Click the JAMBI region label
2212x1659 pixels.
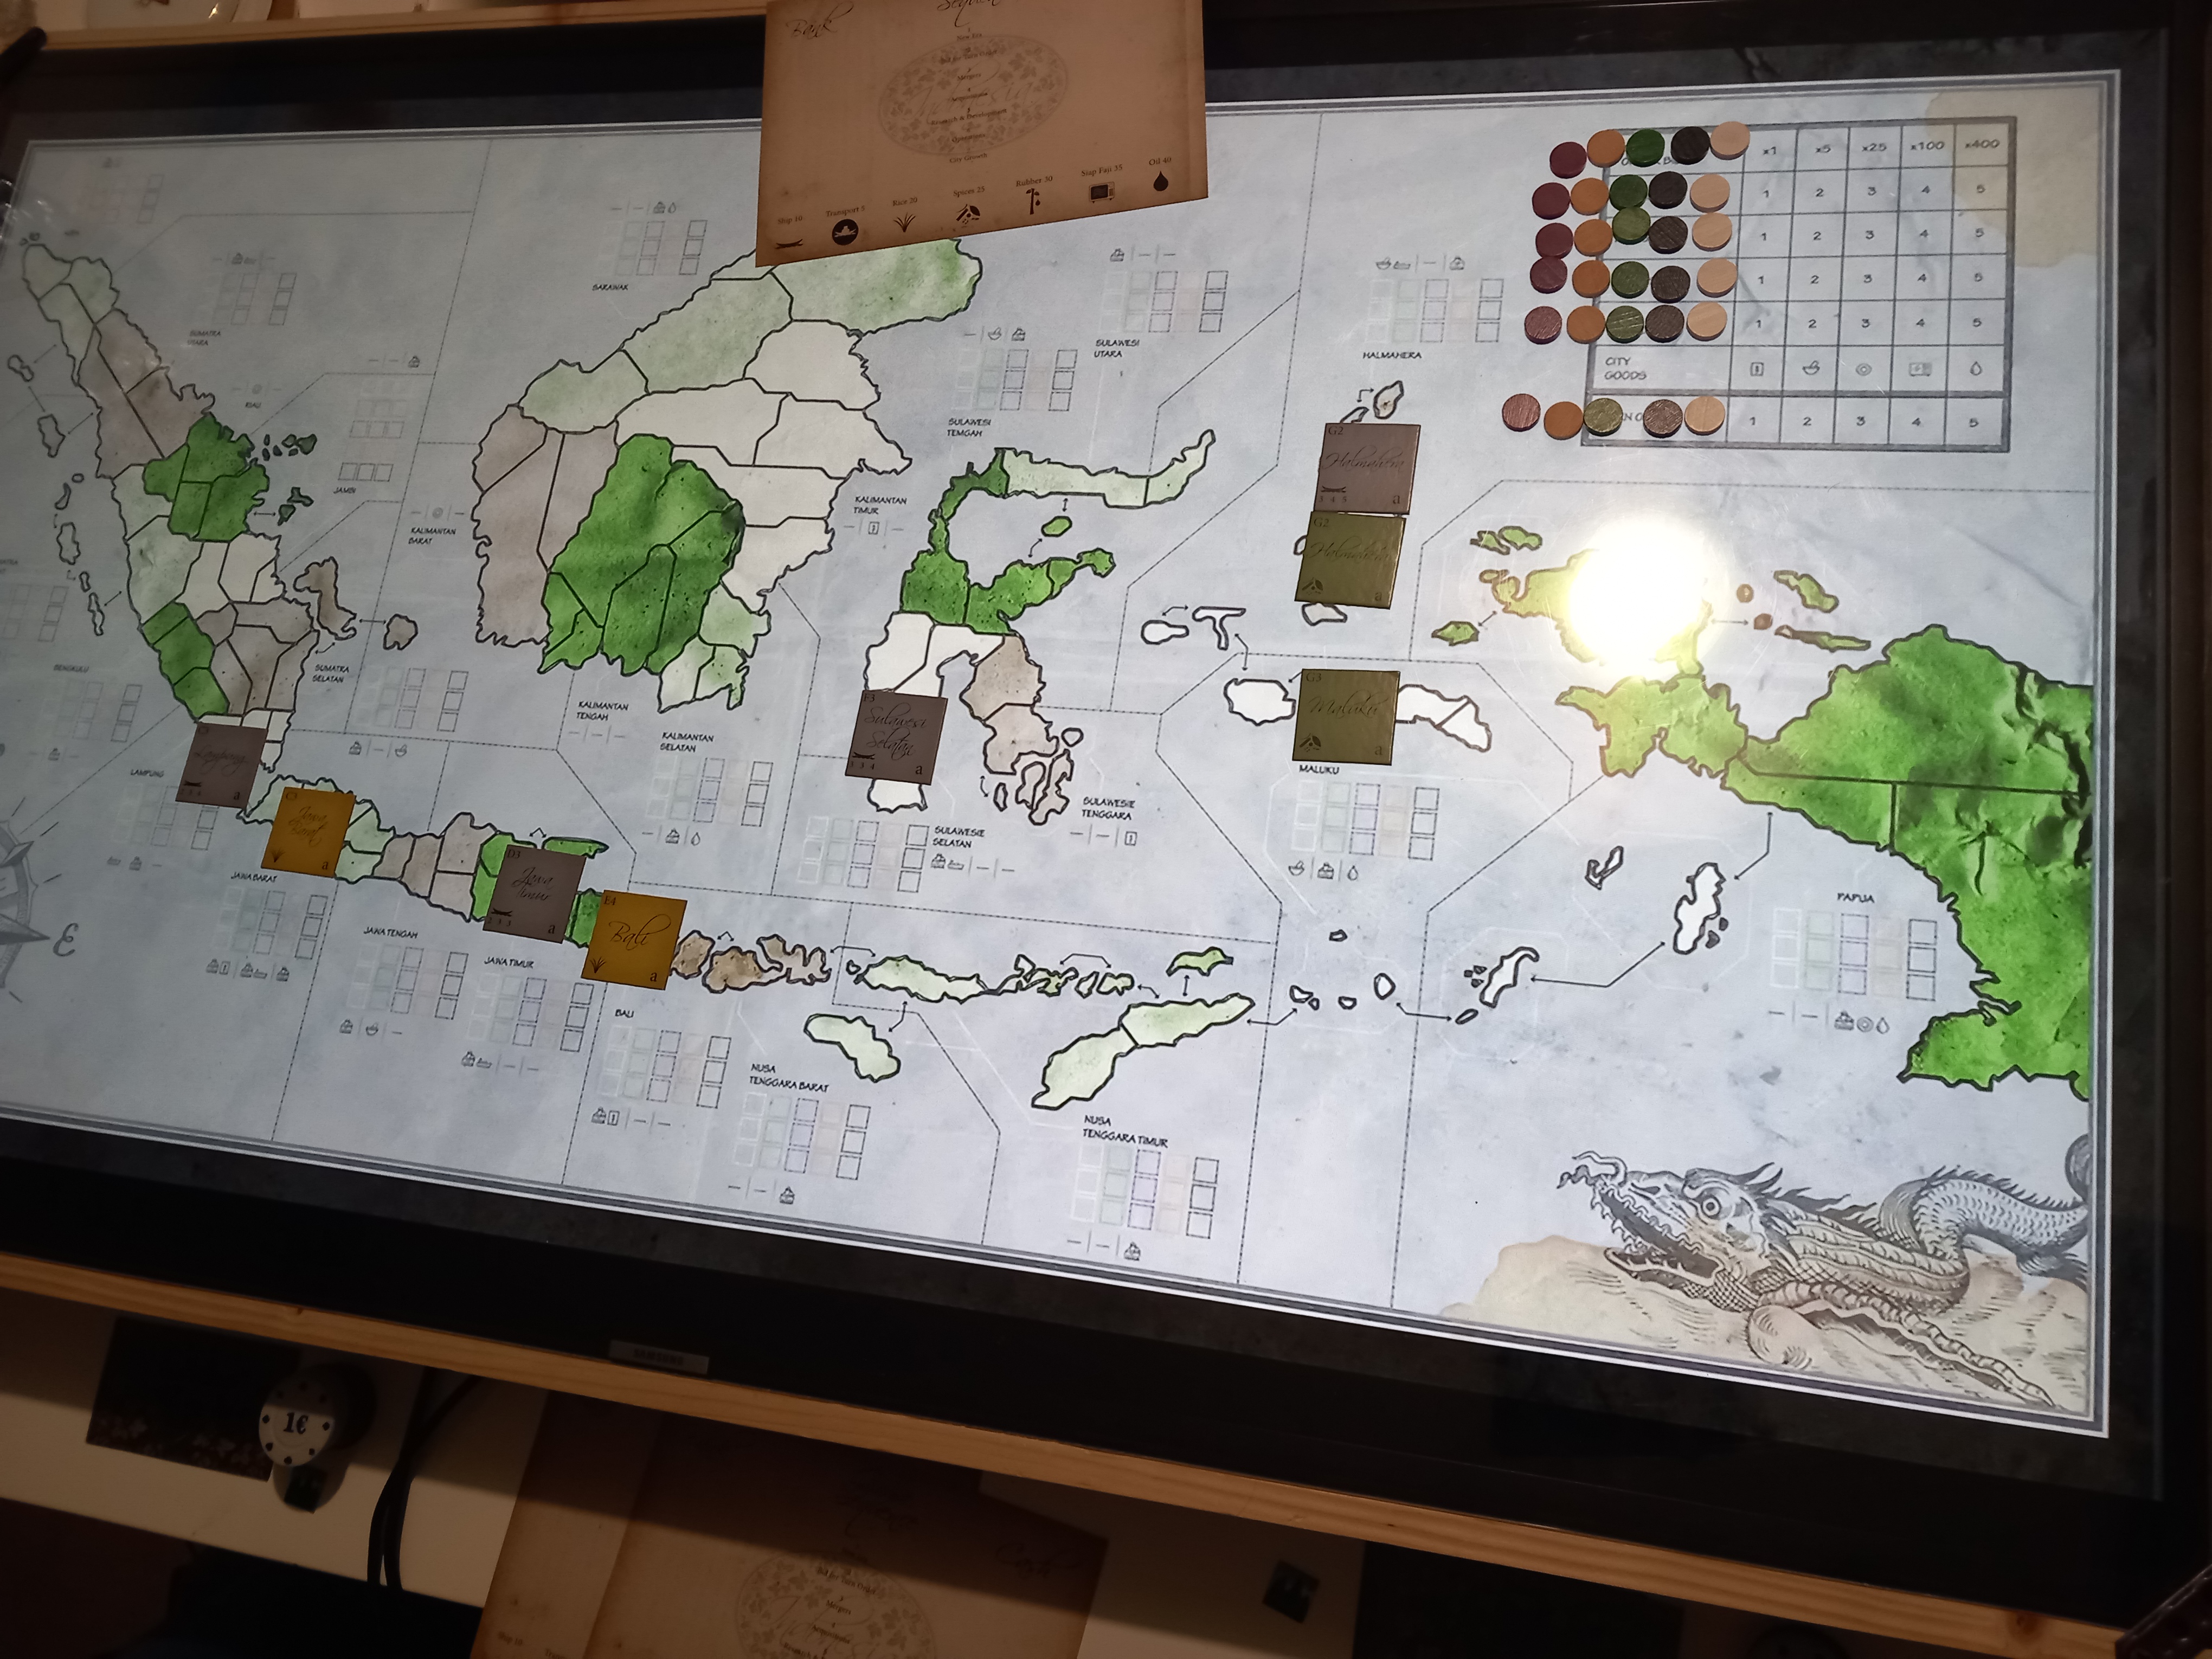click(x=345, y=490)
